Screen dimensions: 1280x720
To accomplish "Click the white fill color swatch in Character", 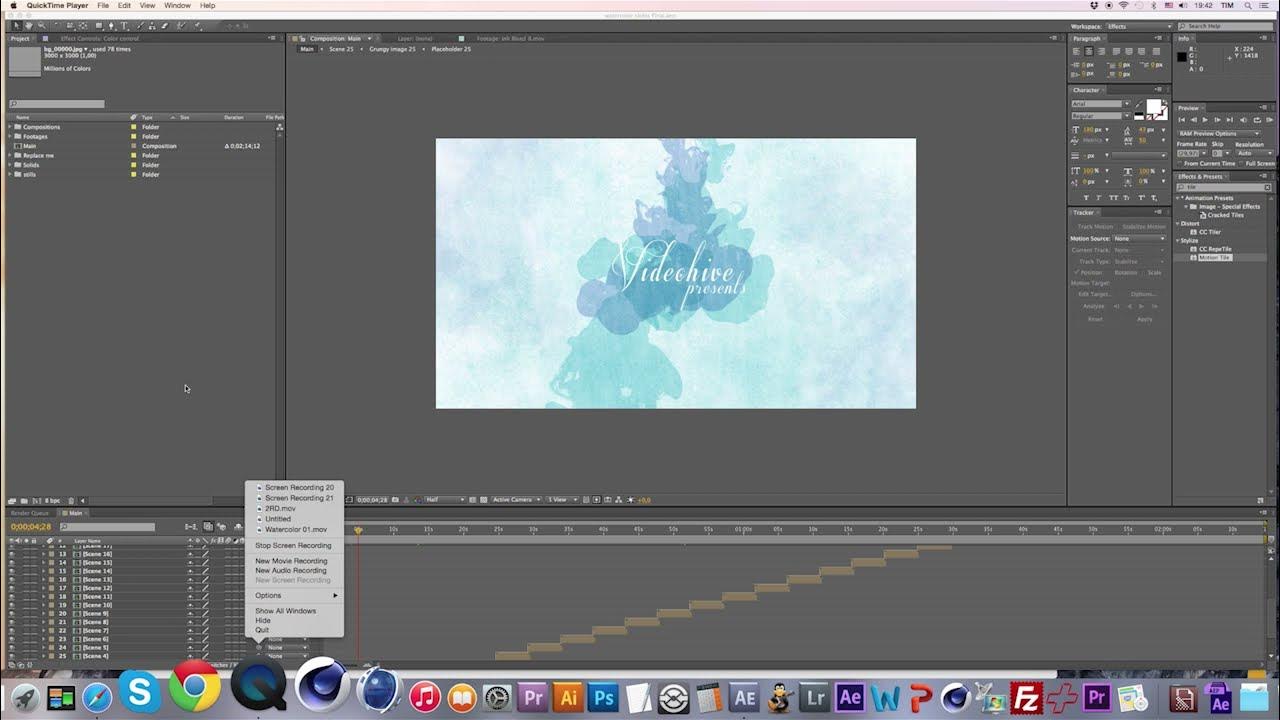I will click(x=1154, y=106).
